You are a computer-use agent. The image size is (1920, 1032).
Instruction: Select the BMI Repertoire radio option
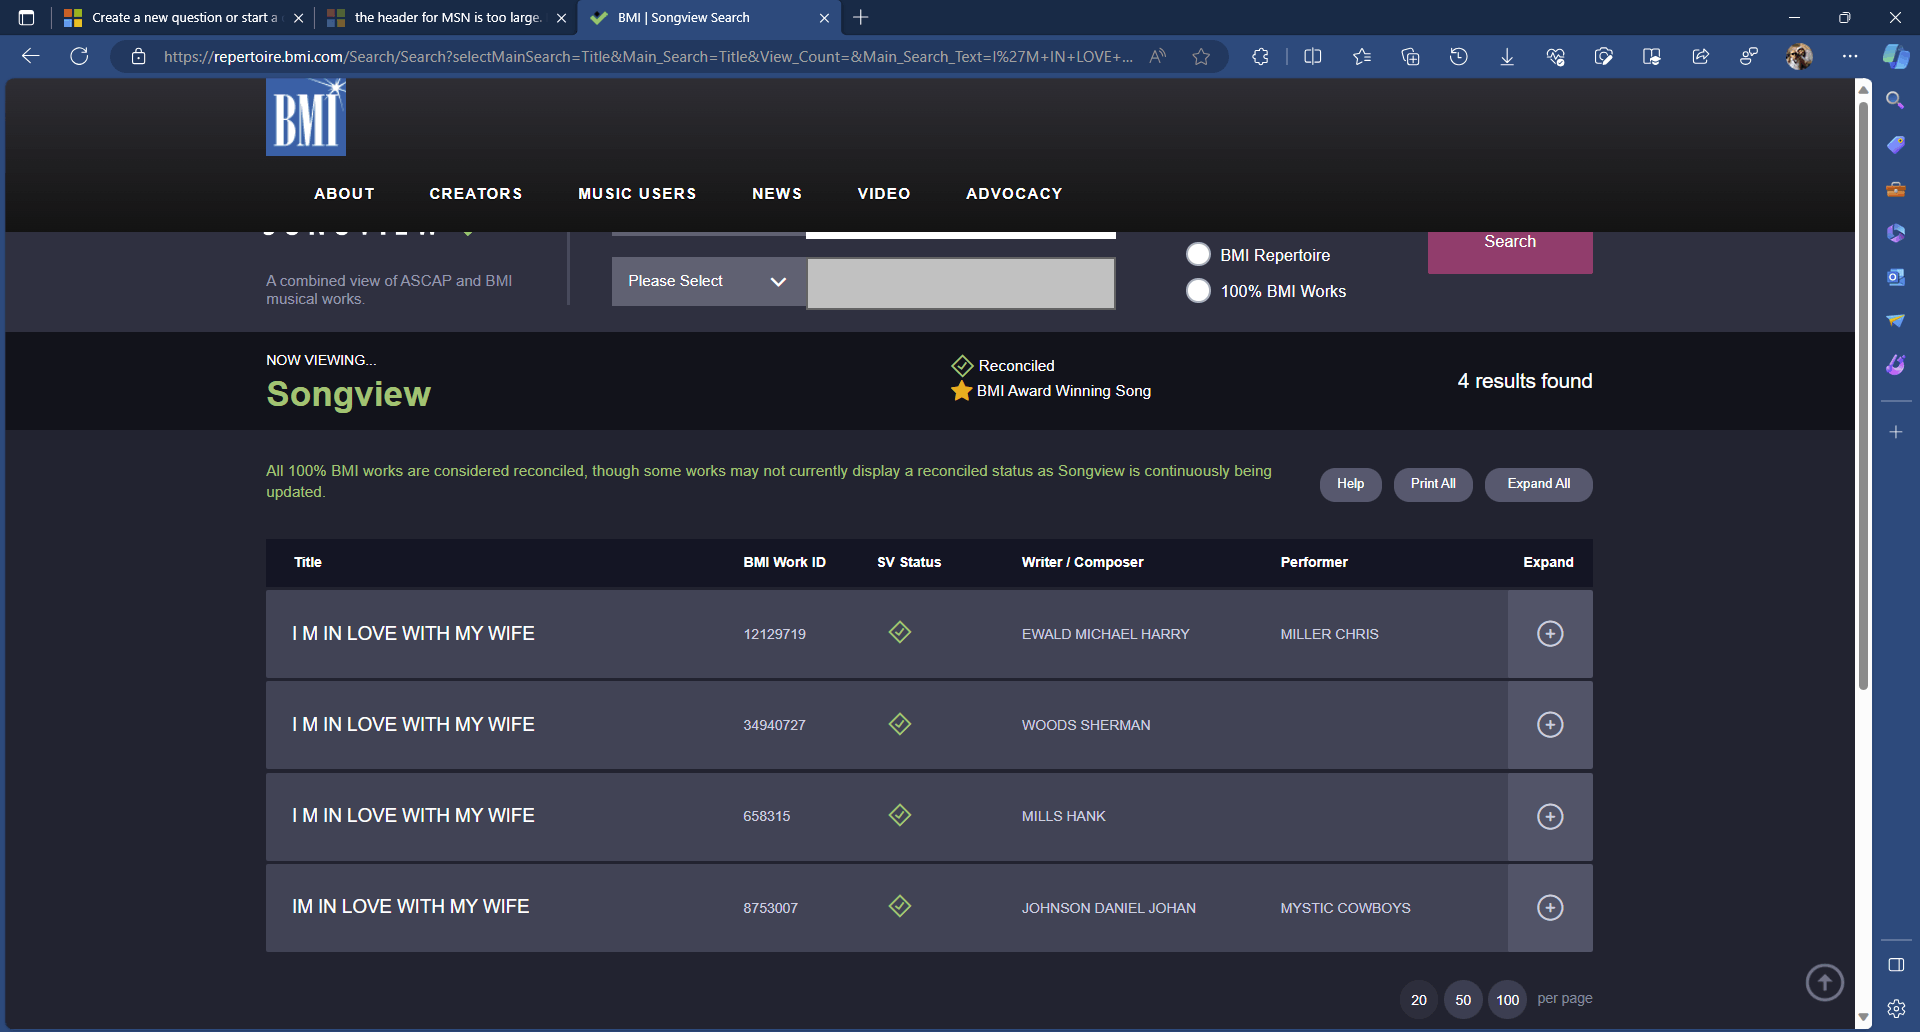coord(1198,254)
